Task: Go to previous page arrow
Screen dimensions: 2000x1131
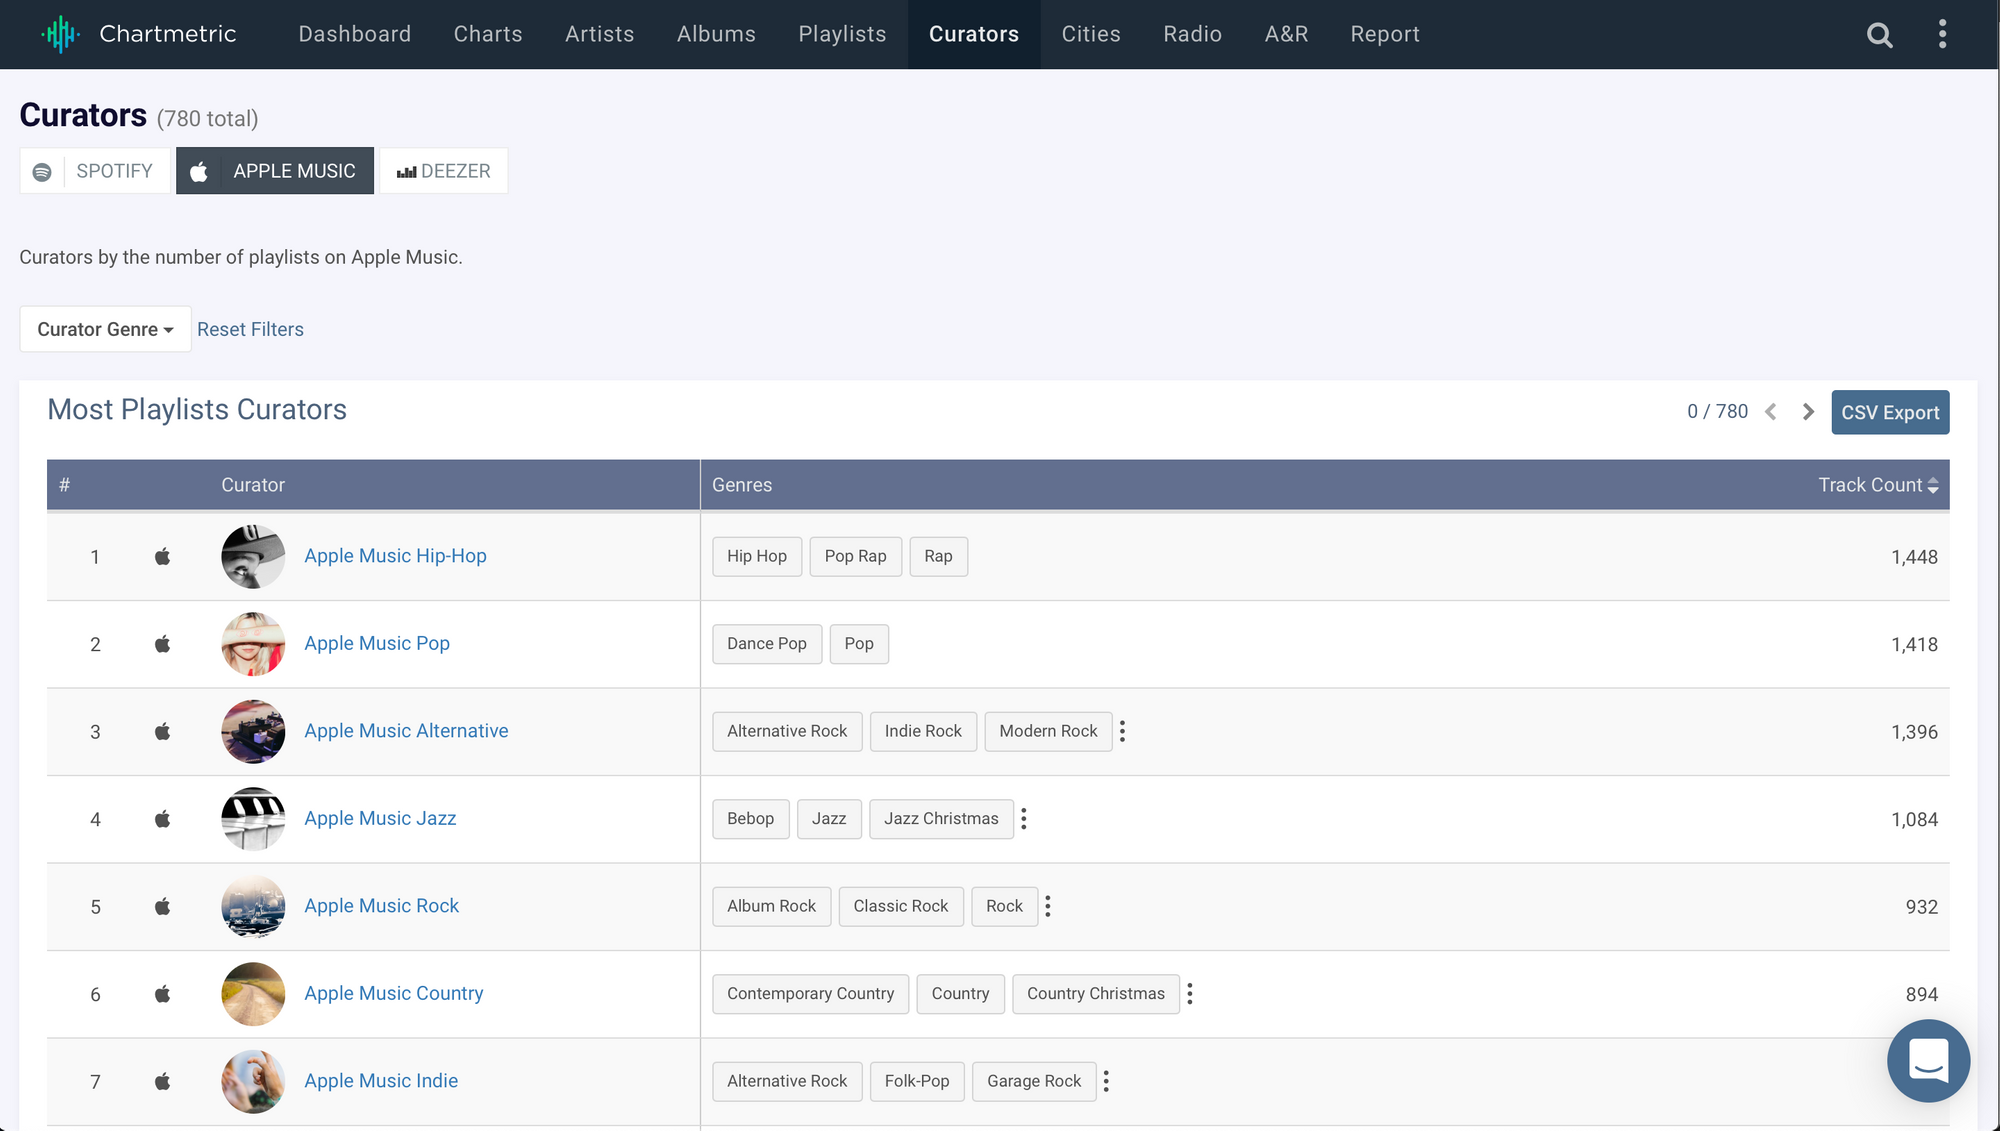Action: coord(1771,412)
